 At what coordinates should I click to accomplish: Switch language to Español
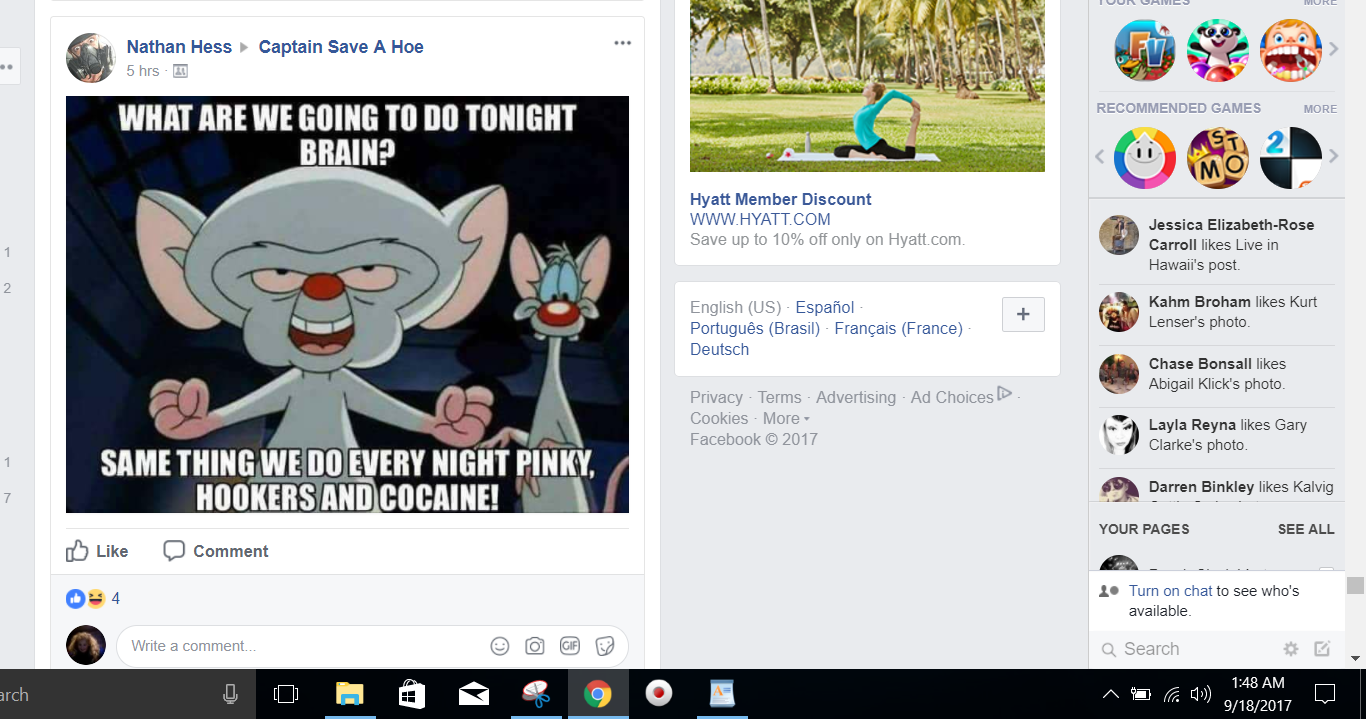click(825, 307)
